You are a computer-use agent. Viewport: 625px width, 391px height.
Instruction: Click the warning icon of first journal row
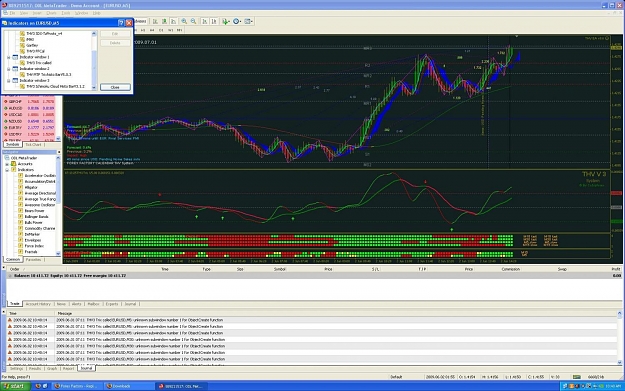point(10,320)
